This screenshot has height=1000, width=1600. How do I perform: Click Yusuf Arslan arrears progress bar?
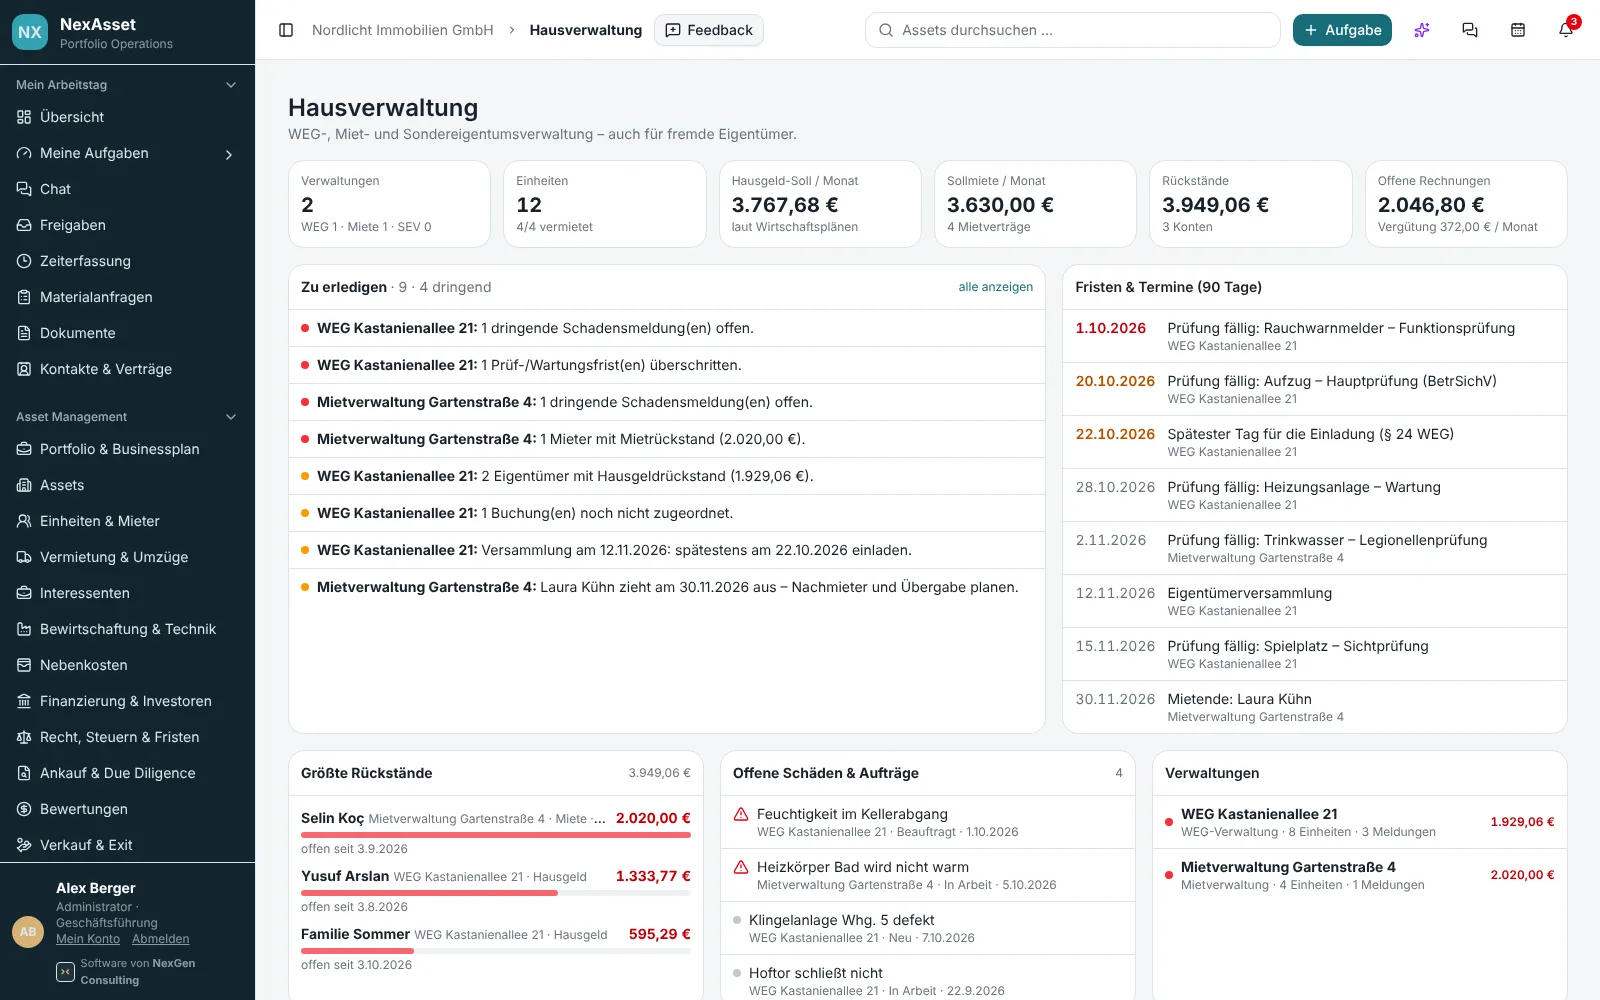[496, 893]
